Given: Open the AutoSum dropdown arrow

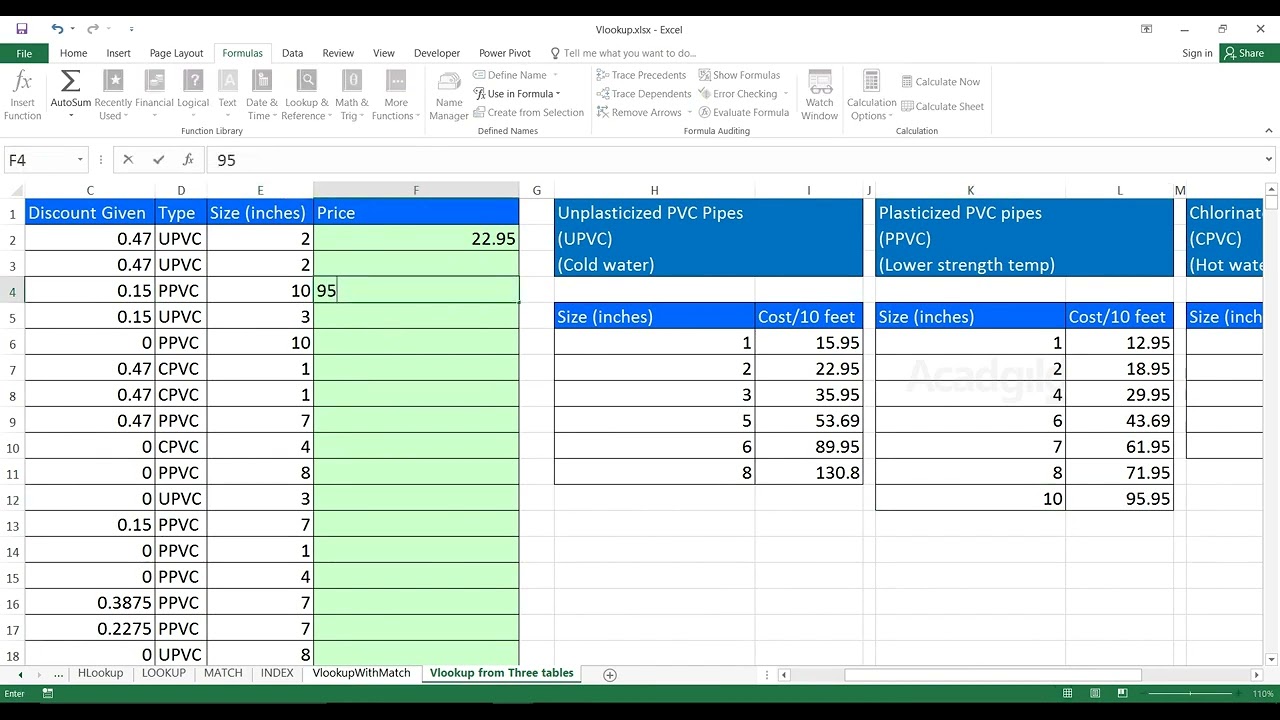Looking at the screenshot, I should coord(70,116).
